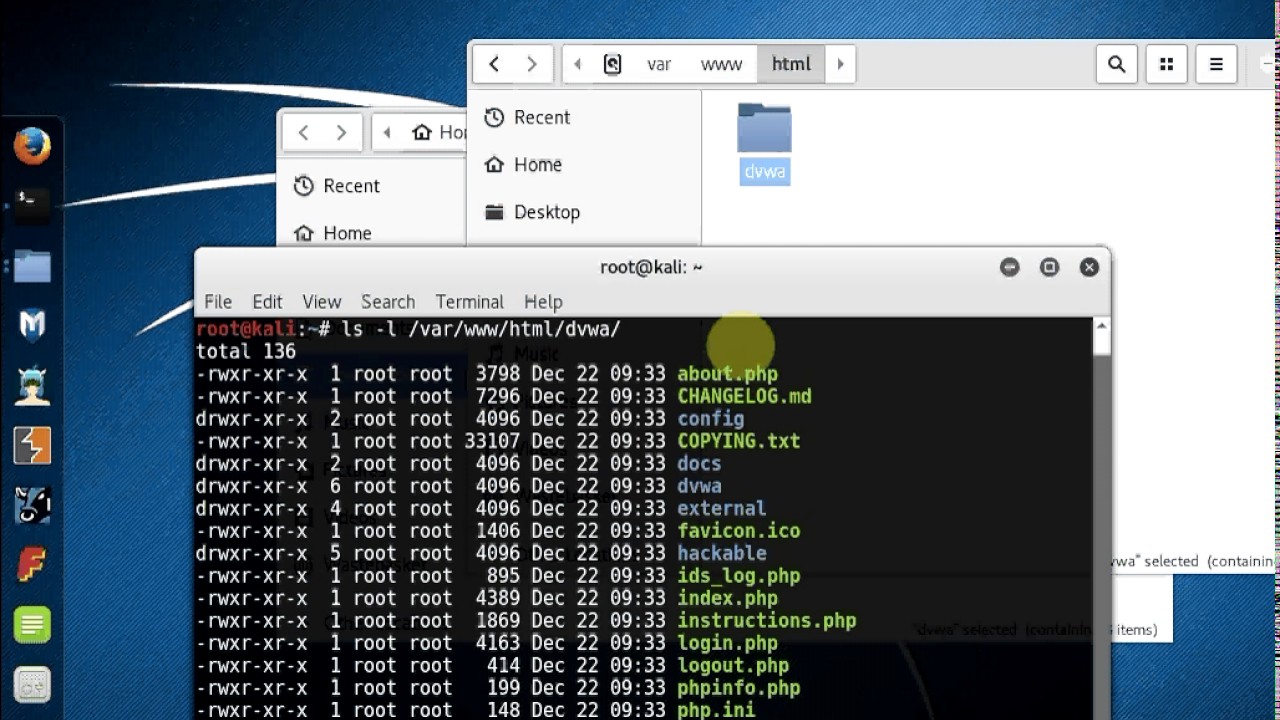This screenshot has width=1280, height=720.
Task: Click php.ini in terminal listing
Action: (x=716, y=711)
